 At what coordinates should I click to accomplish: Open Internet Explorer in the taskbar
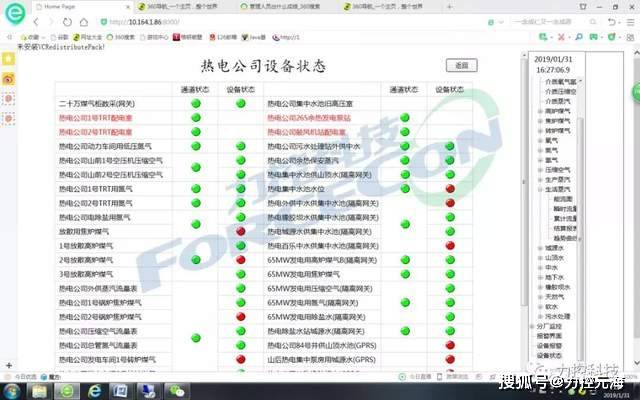pyautogui.click(x=94, y=391)
